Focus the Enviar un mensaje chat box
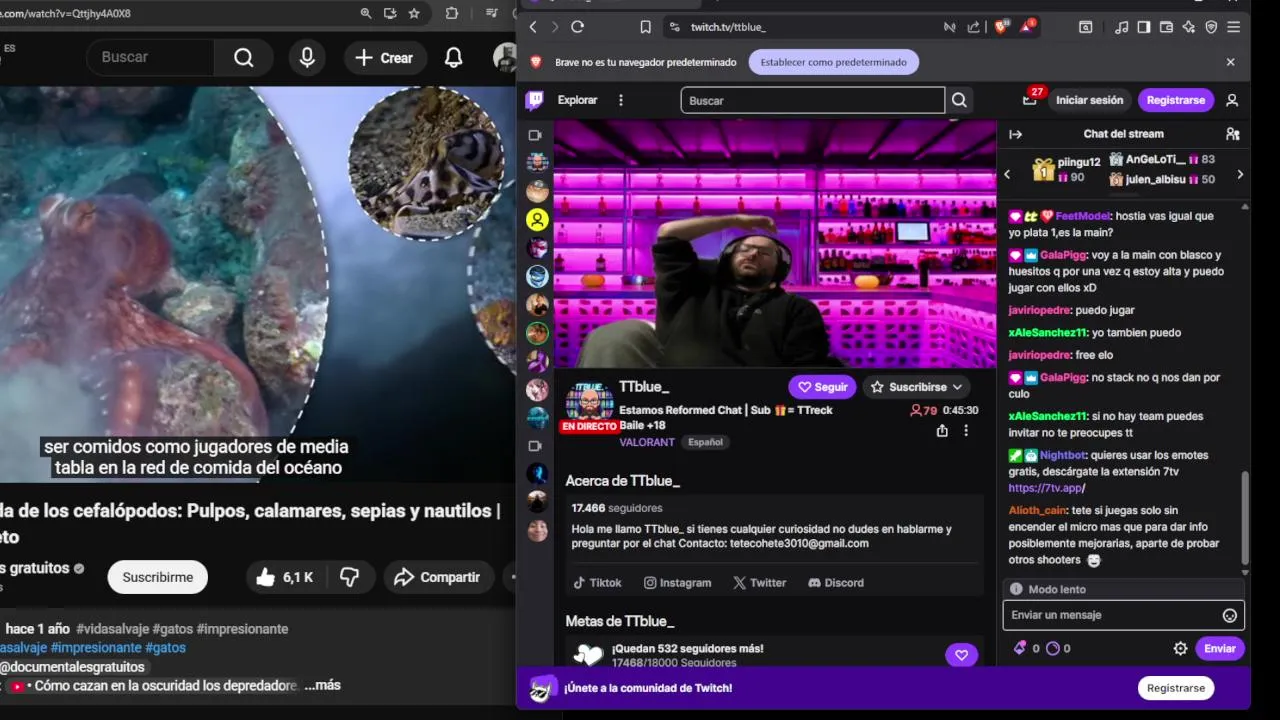Screen dimensions: 1280x720 coord(1123,616)
